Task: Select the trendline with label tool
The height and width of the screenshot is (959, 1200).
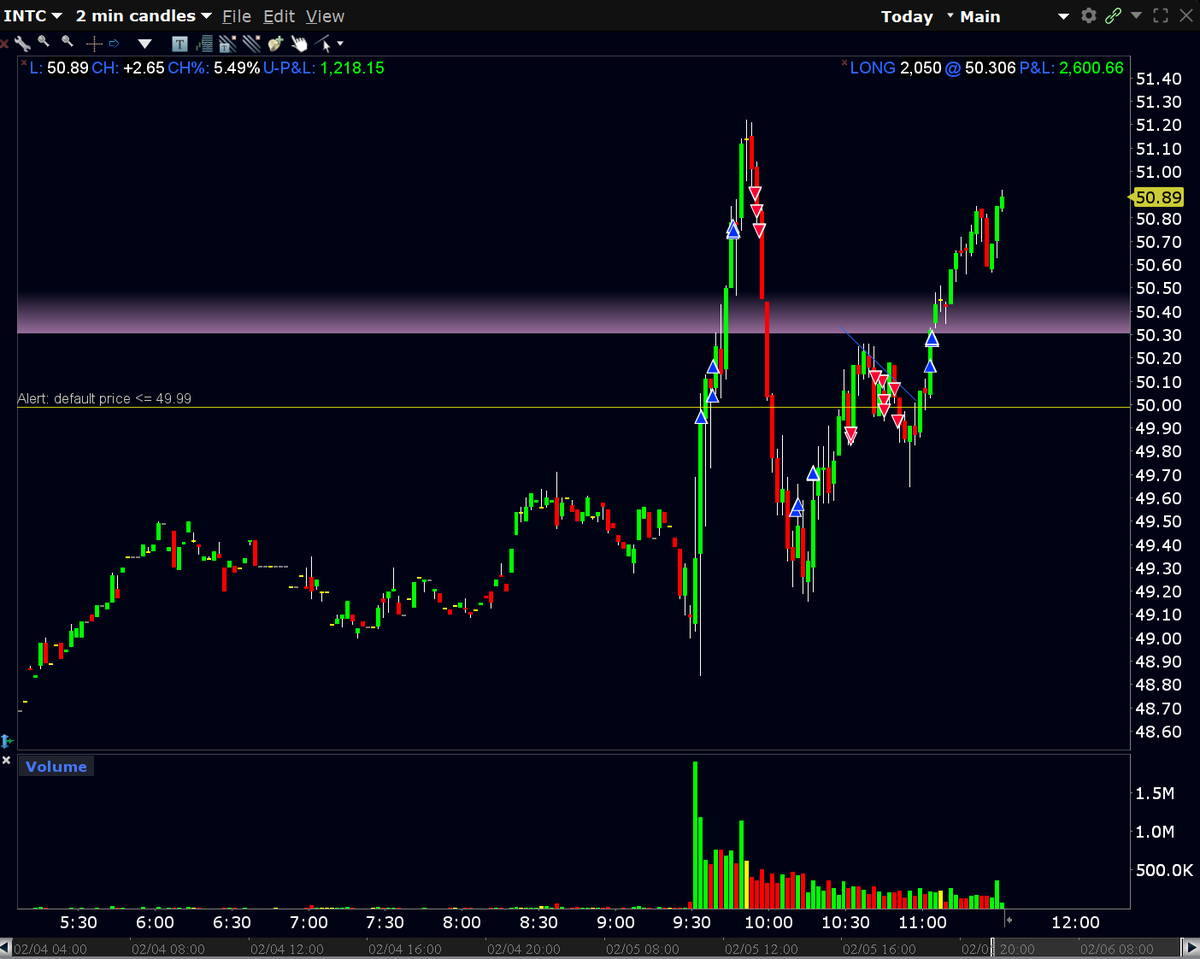Action: (x=227, y=44)
